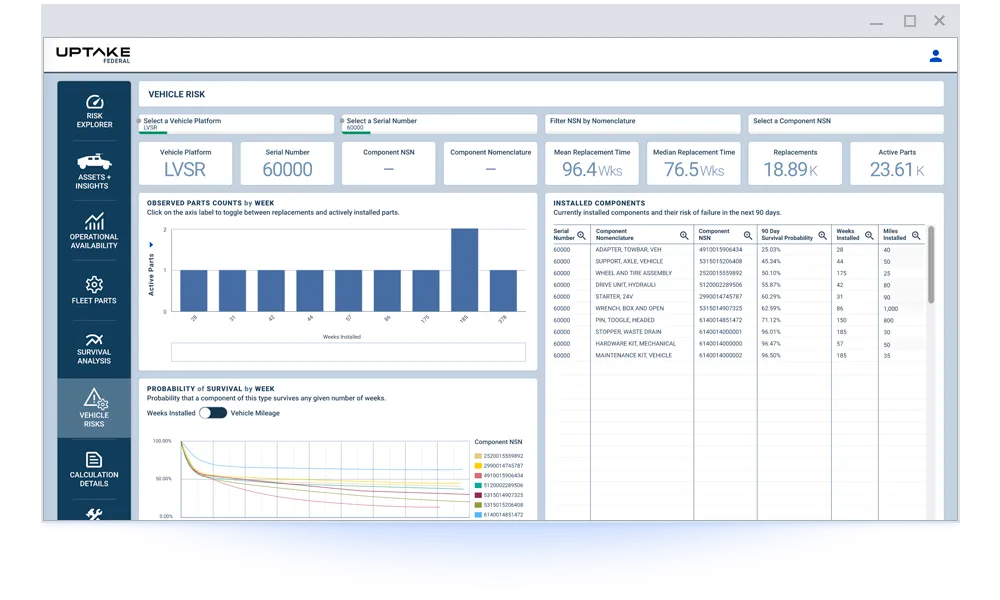Click Mean Replacement Time 96.4 Wks card

tap(592, 164)
